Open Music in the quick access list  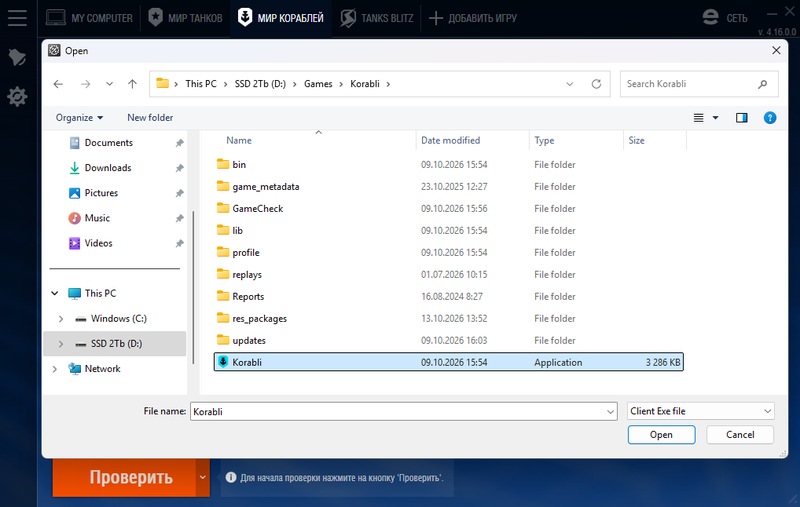coord(97,218)
